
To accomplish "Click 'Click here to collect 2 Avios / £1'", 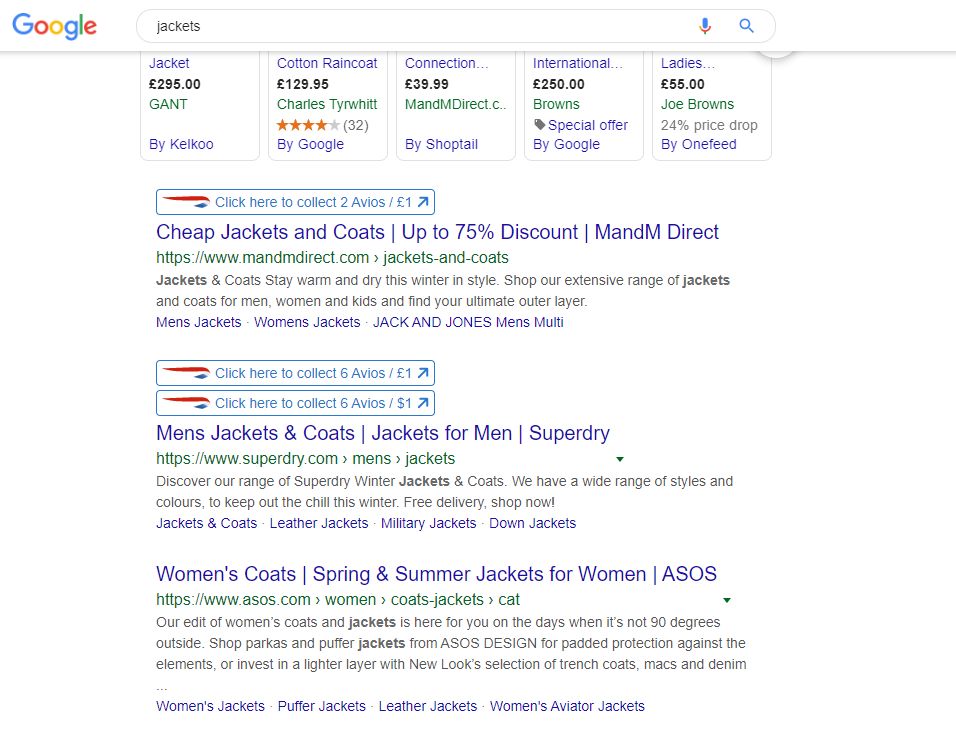I will [x=313, y=202].
